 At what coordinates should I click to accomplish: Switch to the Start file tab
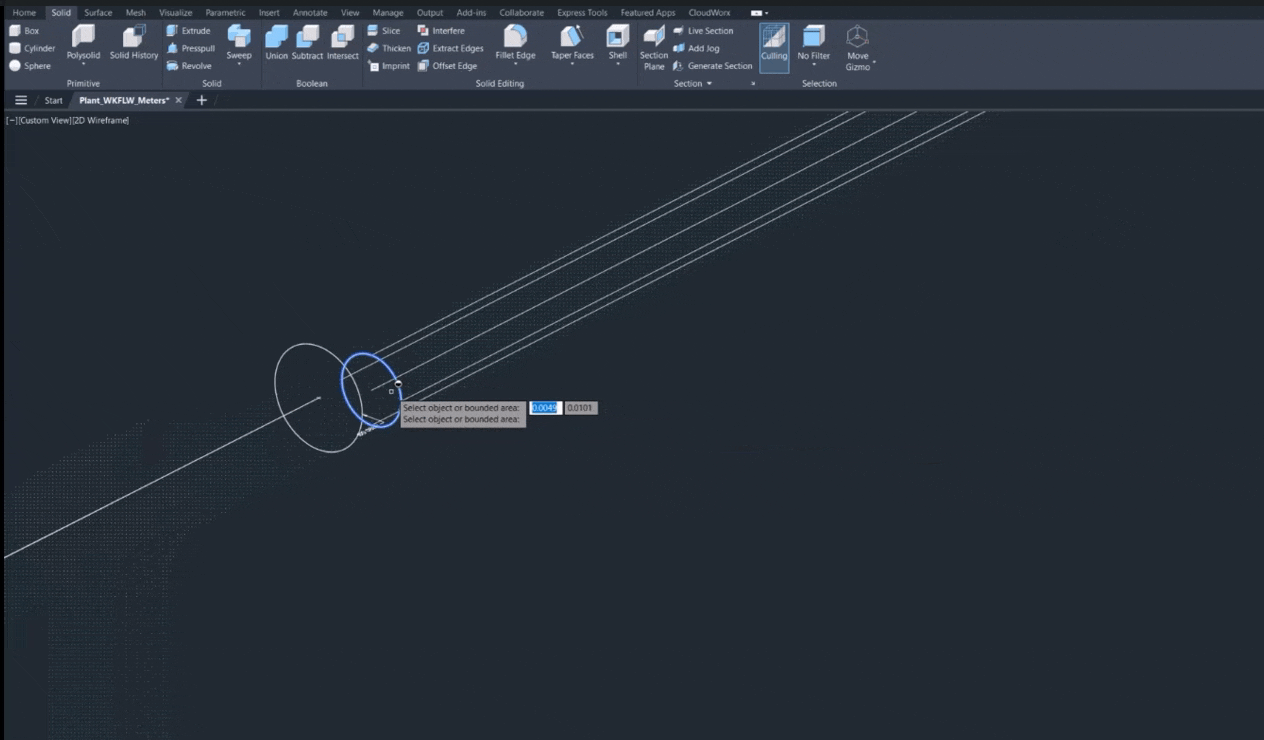(x=54, y=100)
